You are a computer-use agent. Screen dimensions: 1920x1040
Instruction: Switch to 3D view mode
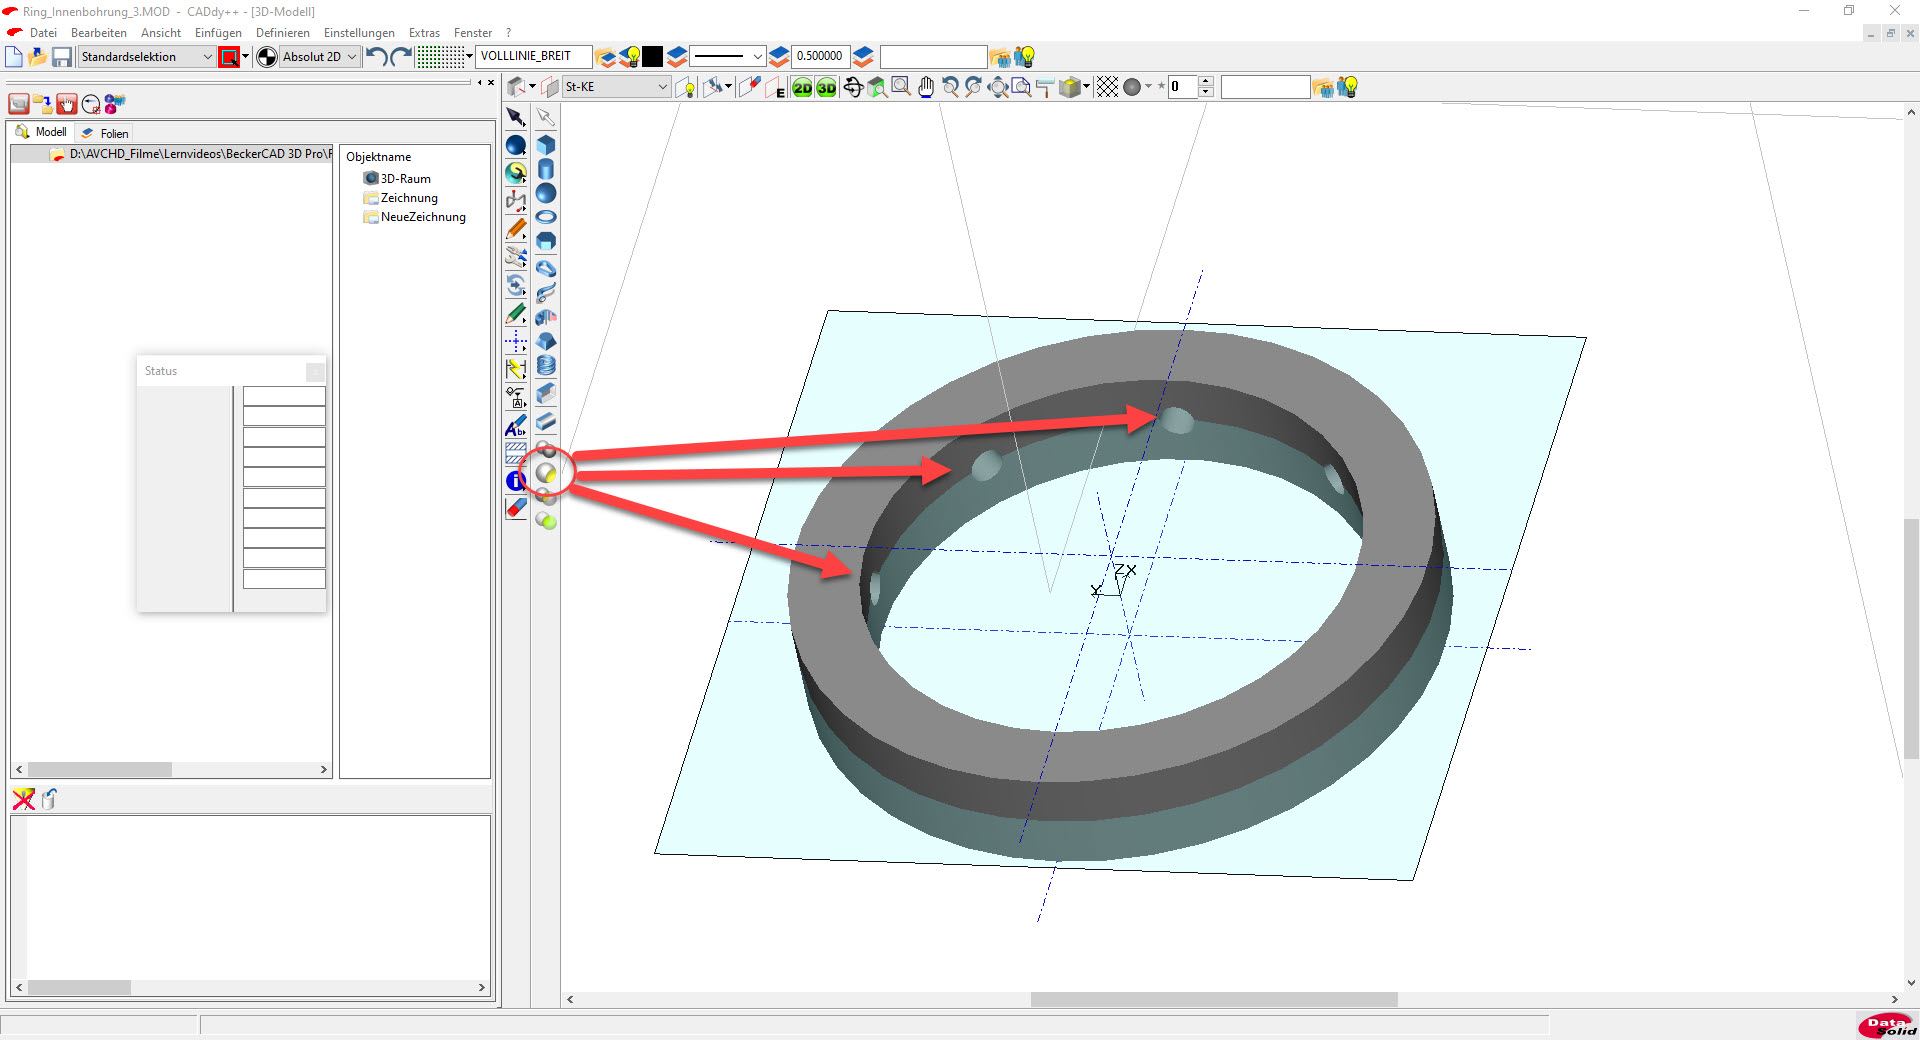point(826,88)
